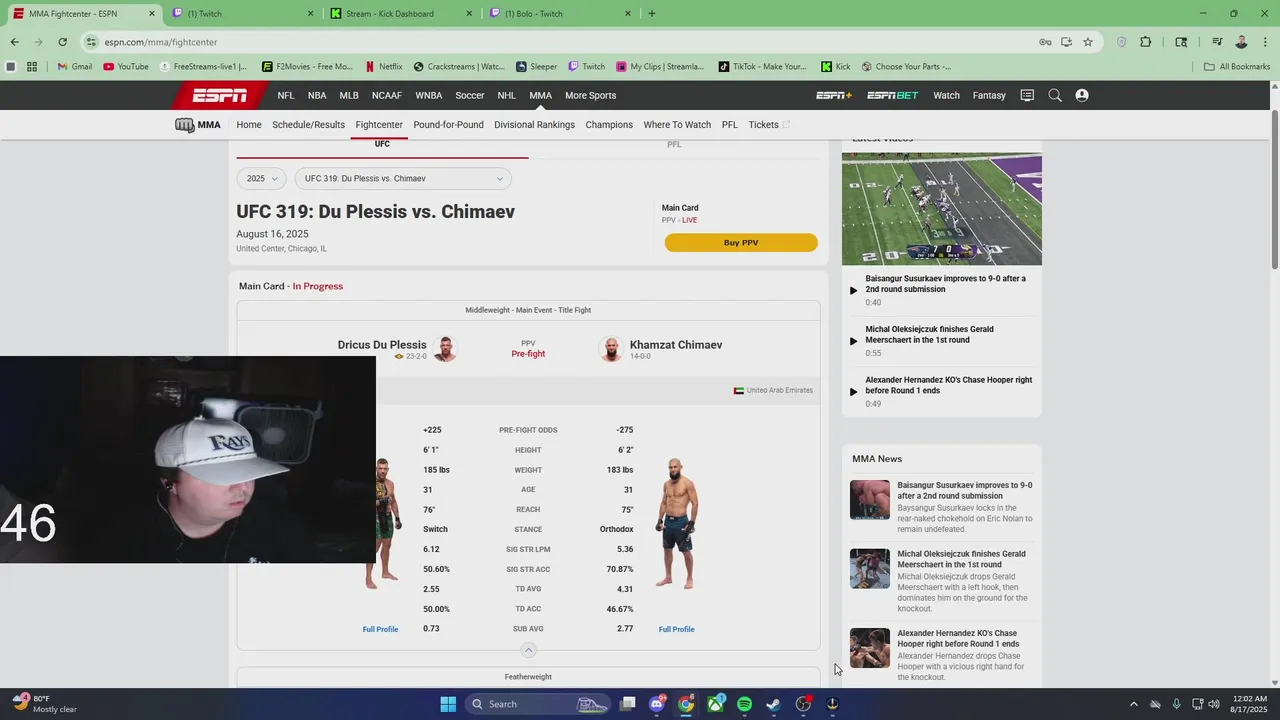Open Dricus Du Plessis Full Profile link
Screen dimensions: 1280x720
380,629
